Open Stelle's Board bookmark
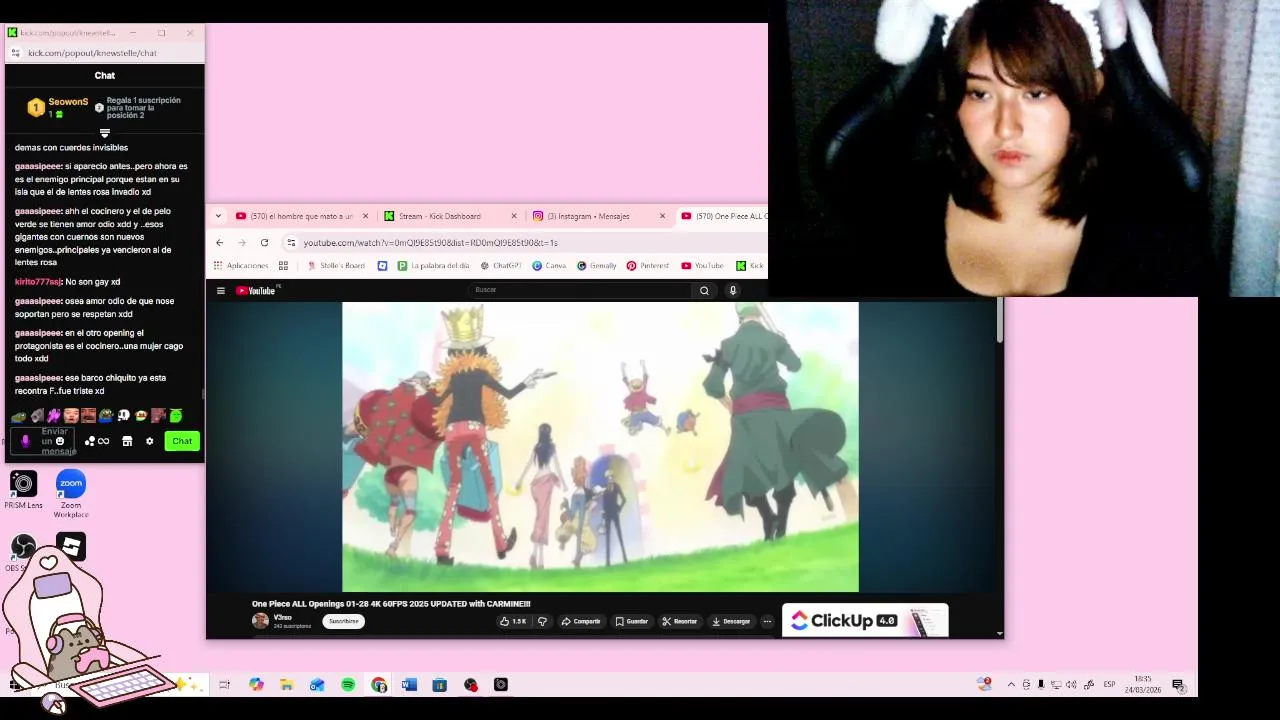 pyautogui.click(x=336, y=266)
